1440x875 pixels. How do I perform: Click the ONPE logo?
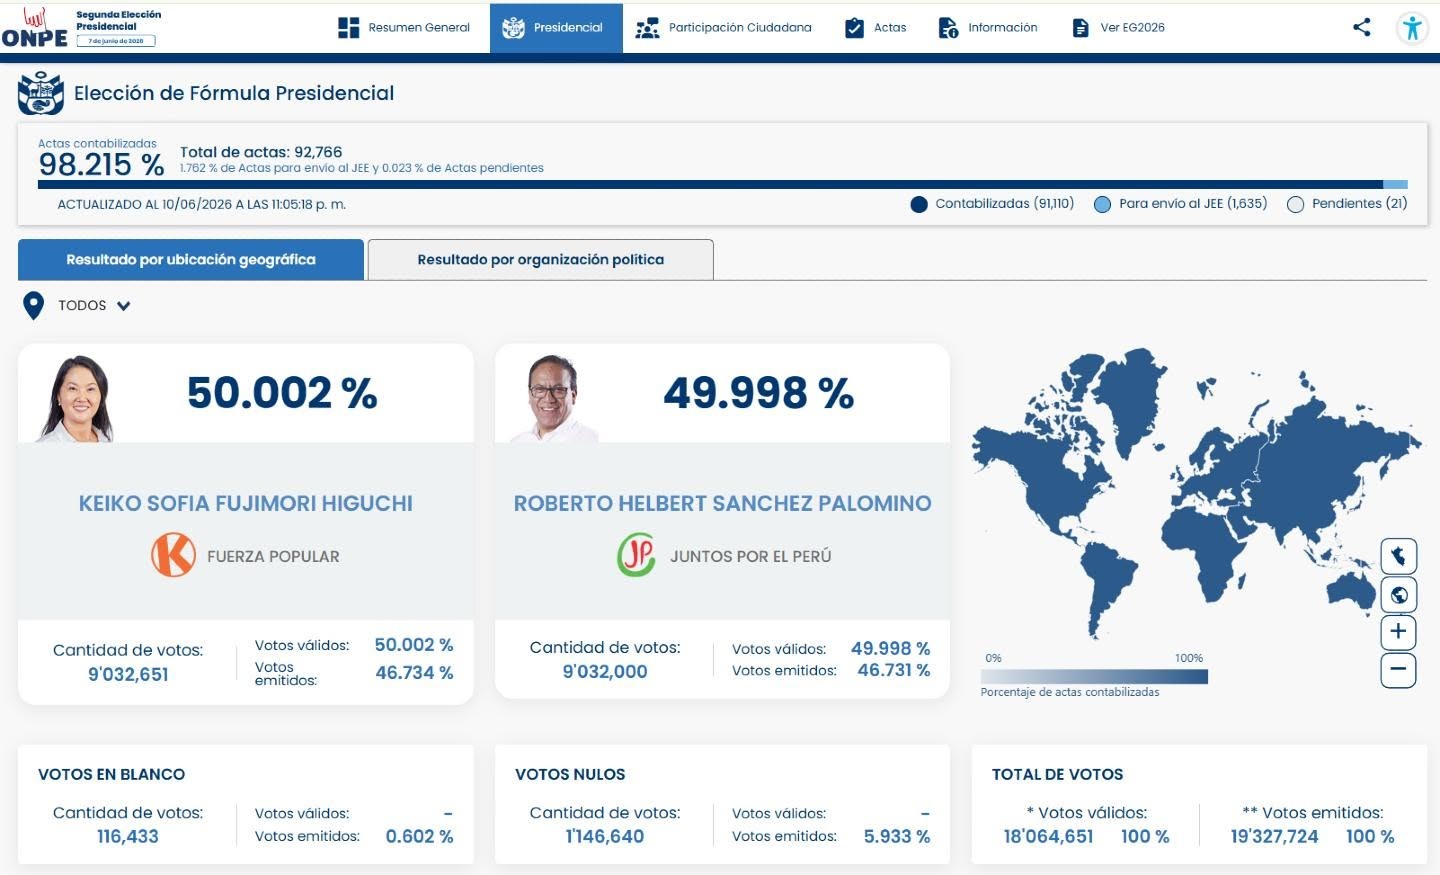tap(35, 28)
